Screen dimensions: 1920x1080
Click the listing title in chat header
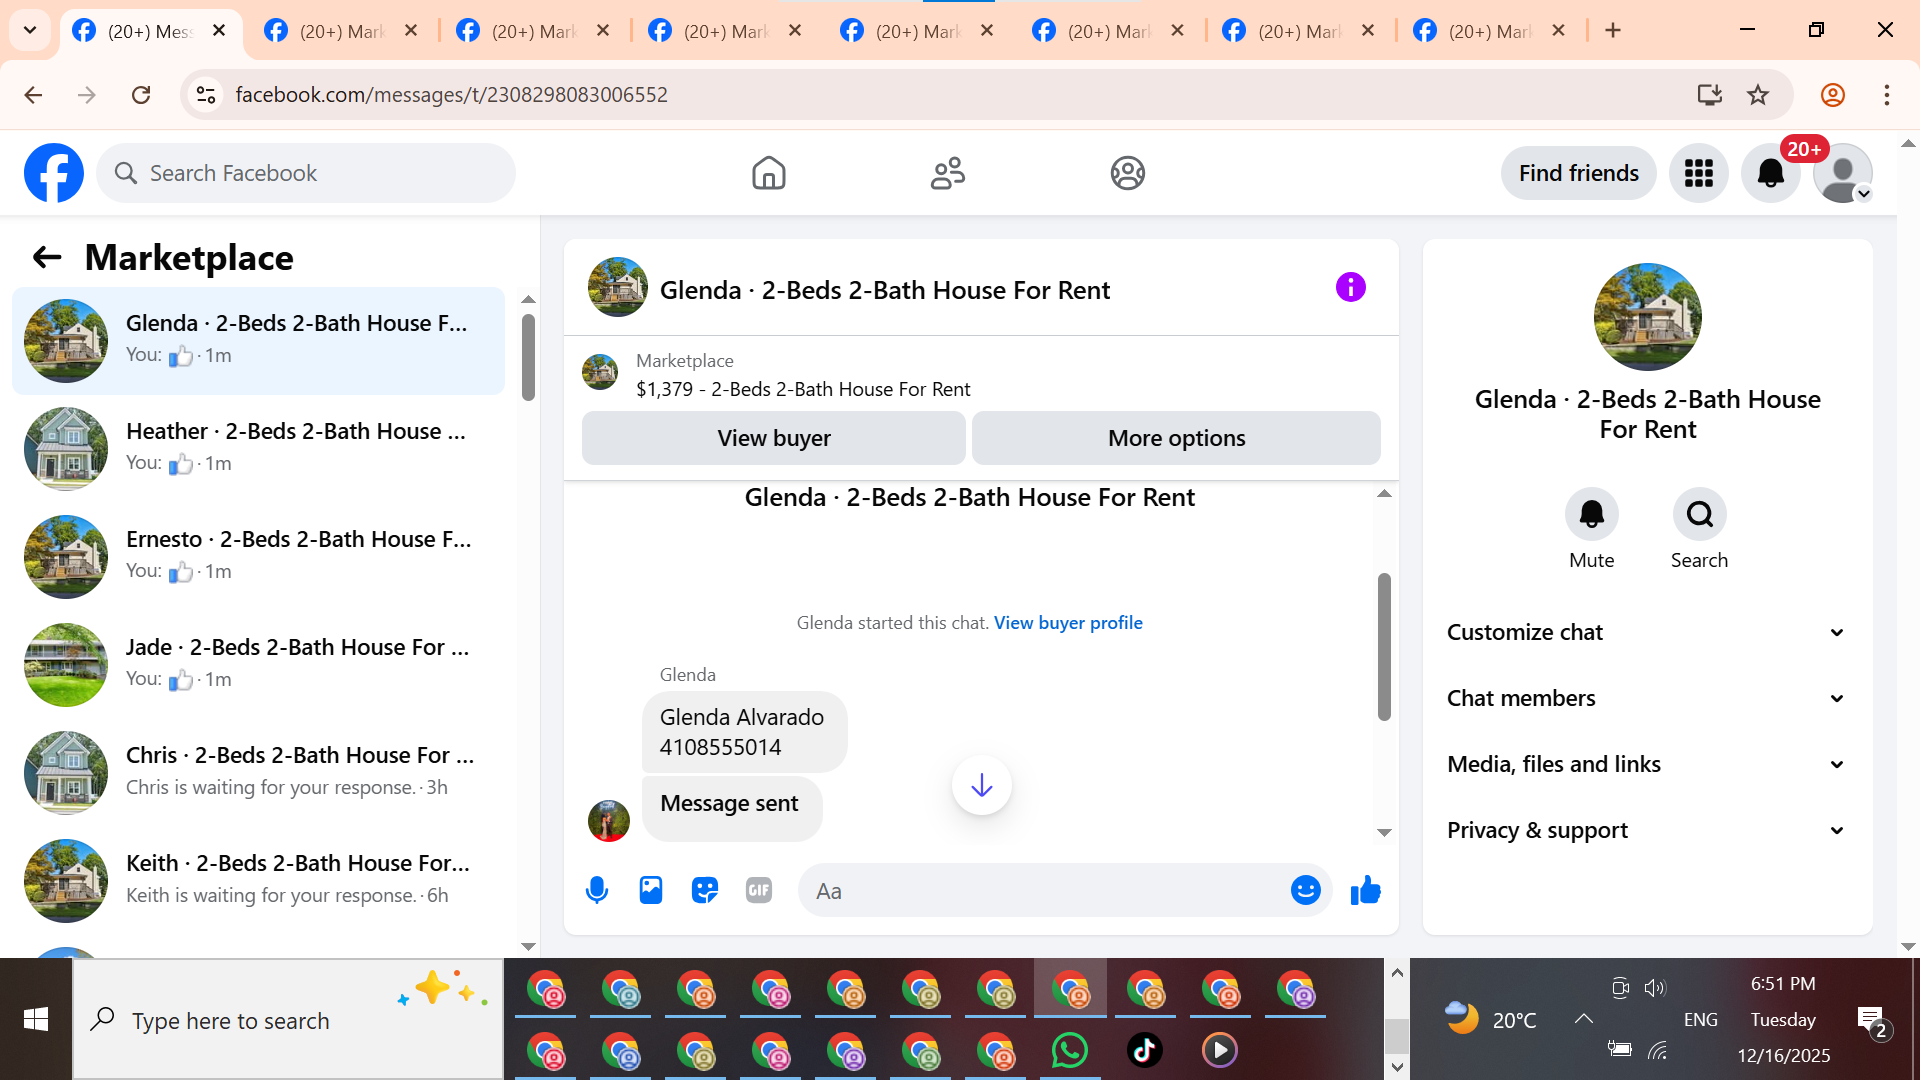click(884, 290)
